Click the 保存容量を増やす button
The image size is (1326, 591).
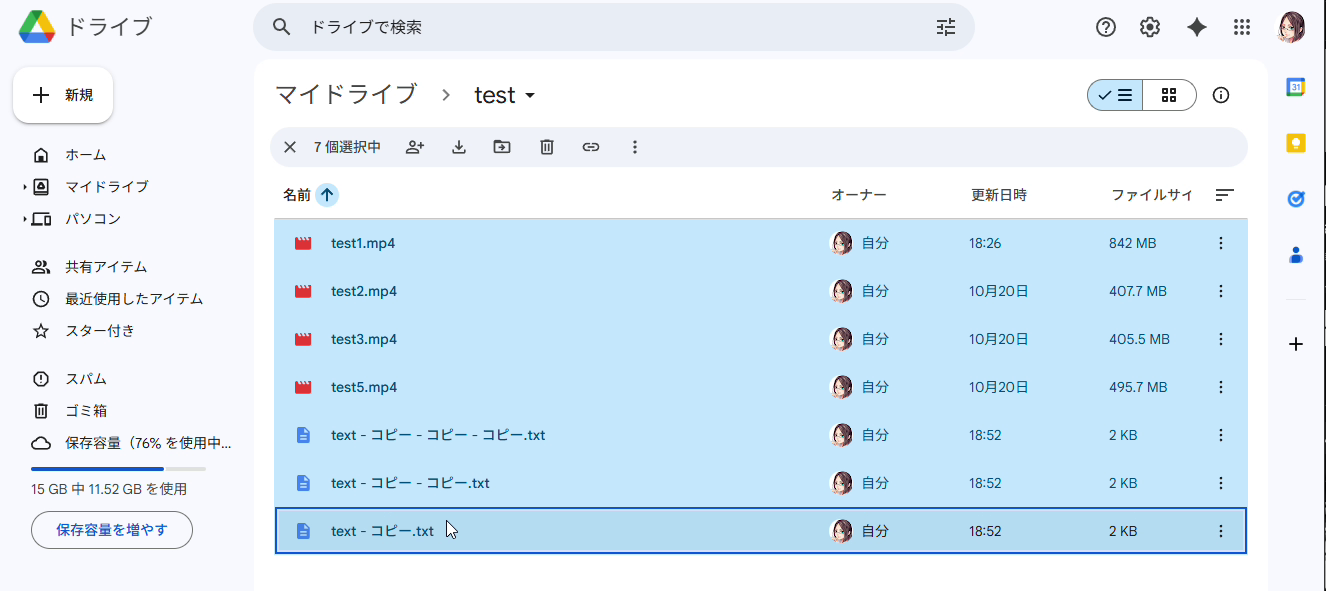coord(112,530)
